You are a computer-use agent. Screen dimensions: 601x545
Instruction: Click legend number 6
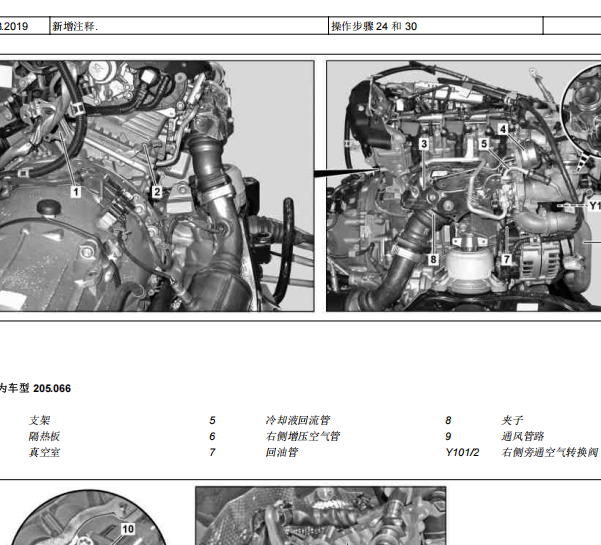tap(212, 437)
